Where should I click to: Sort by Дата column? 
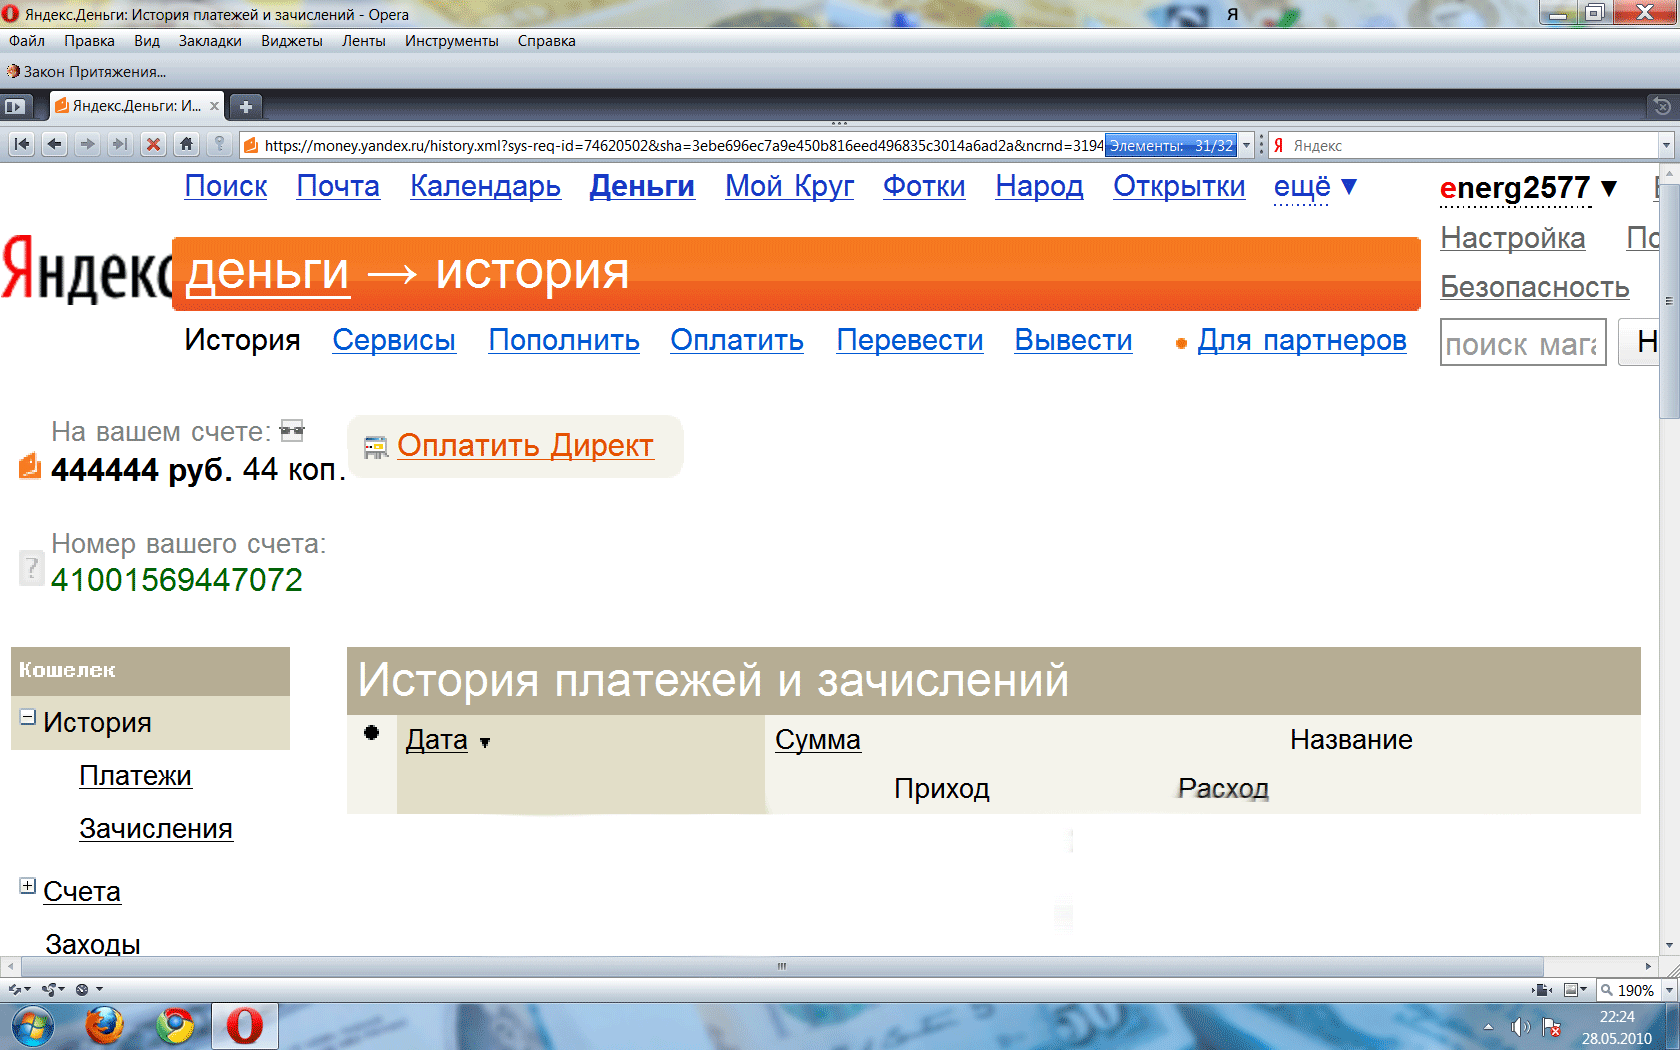(437, 740)
